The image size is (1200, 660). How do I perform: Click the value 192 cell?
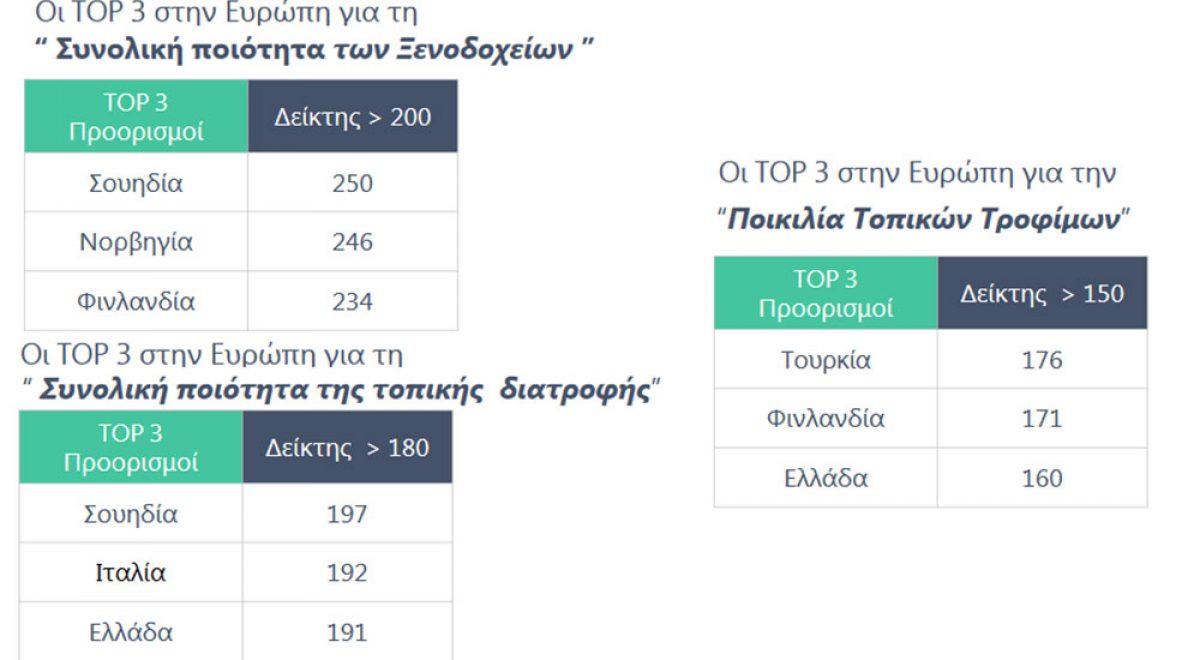click(x=347, y=573)
